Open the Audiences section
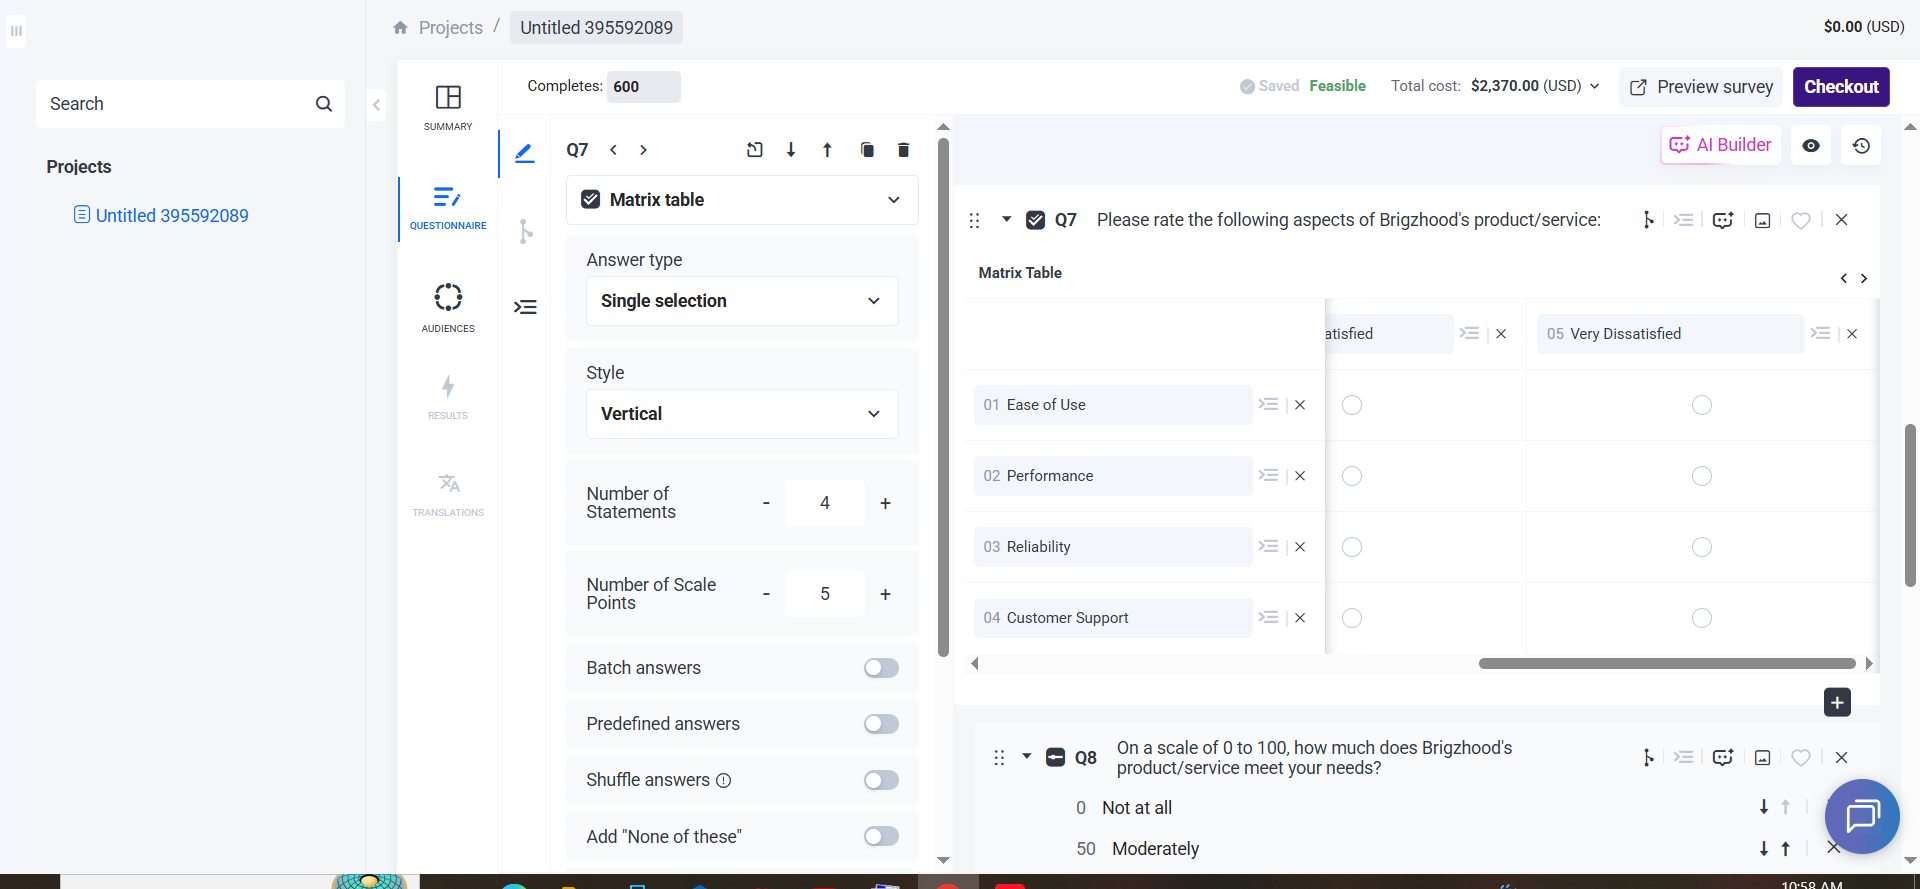The width and height of the screenshot is (1920, 889). (448, 307)
